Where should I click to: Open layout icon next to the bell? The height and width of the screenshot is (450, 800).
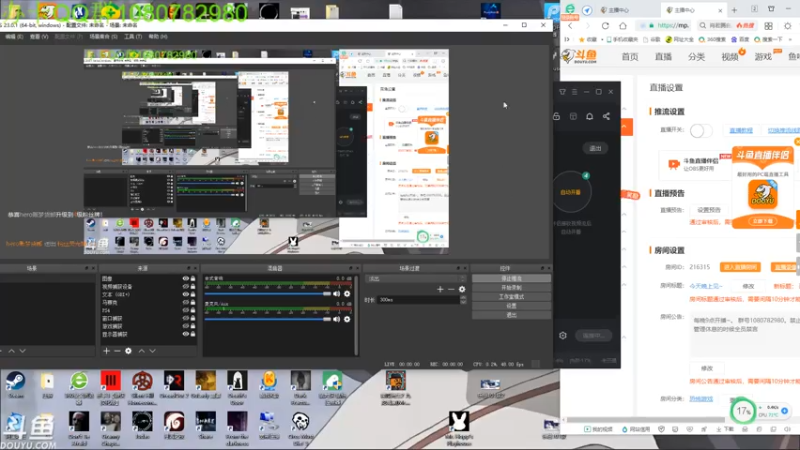(573, 116)
